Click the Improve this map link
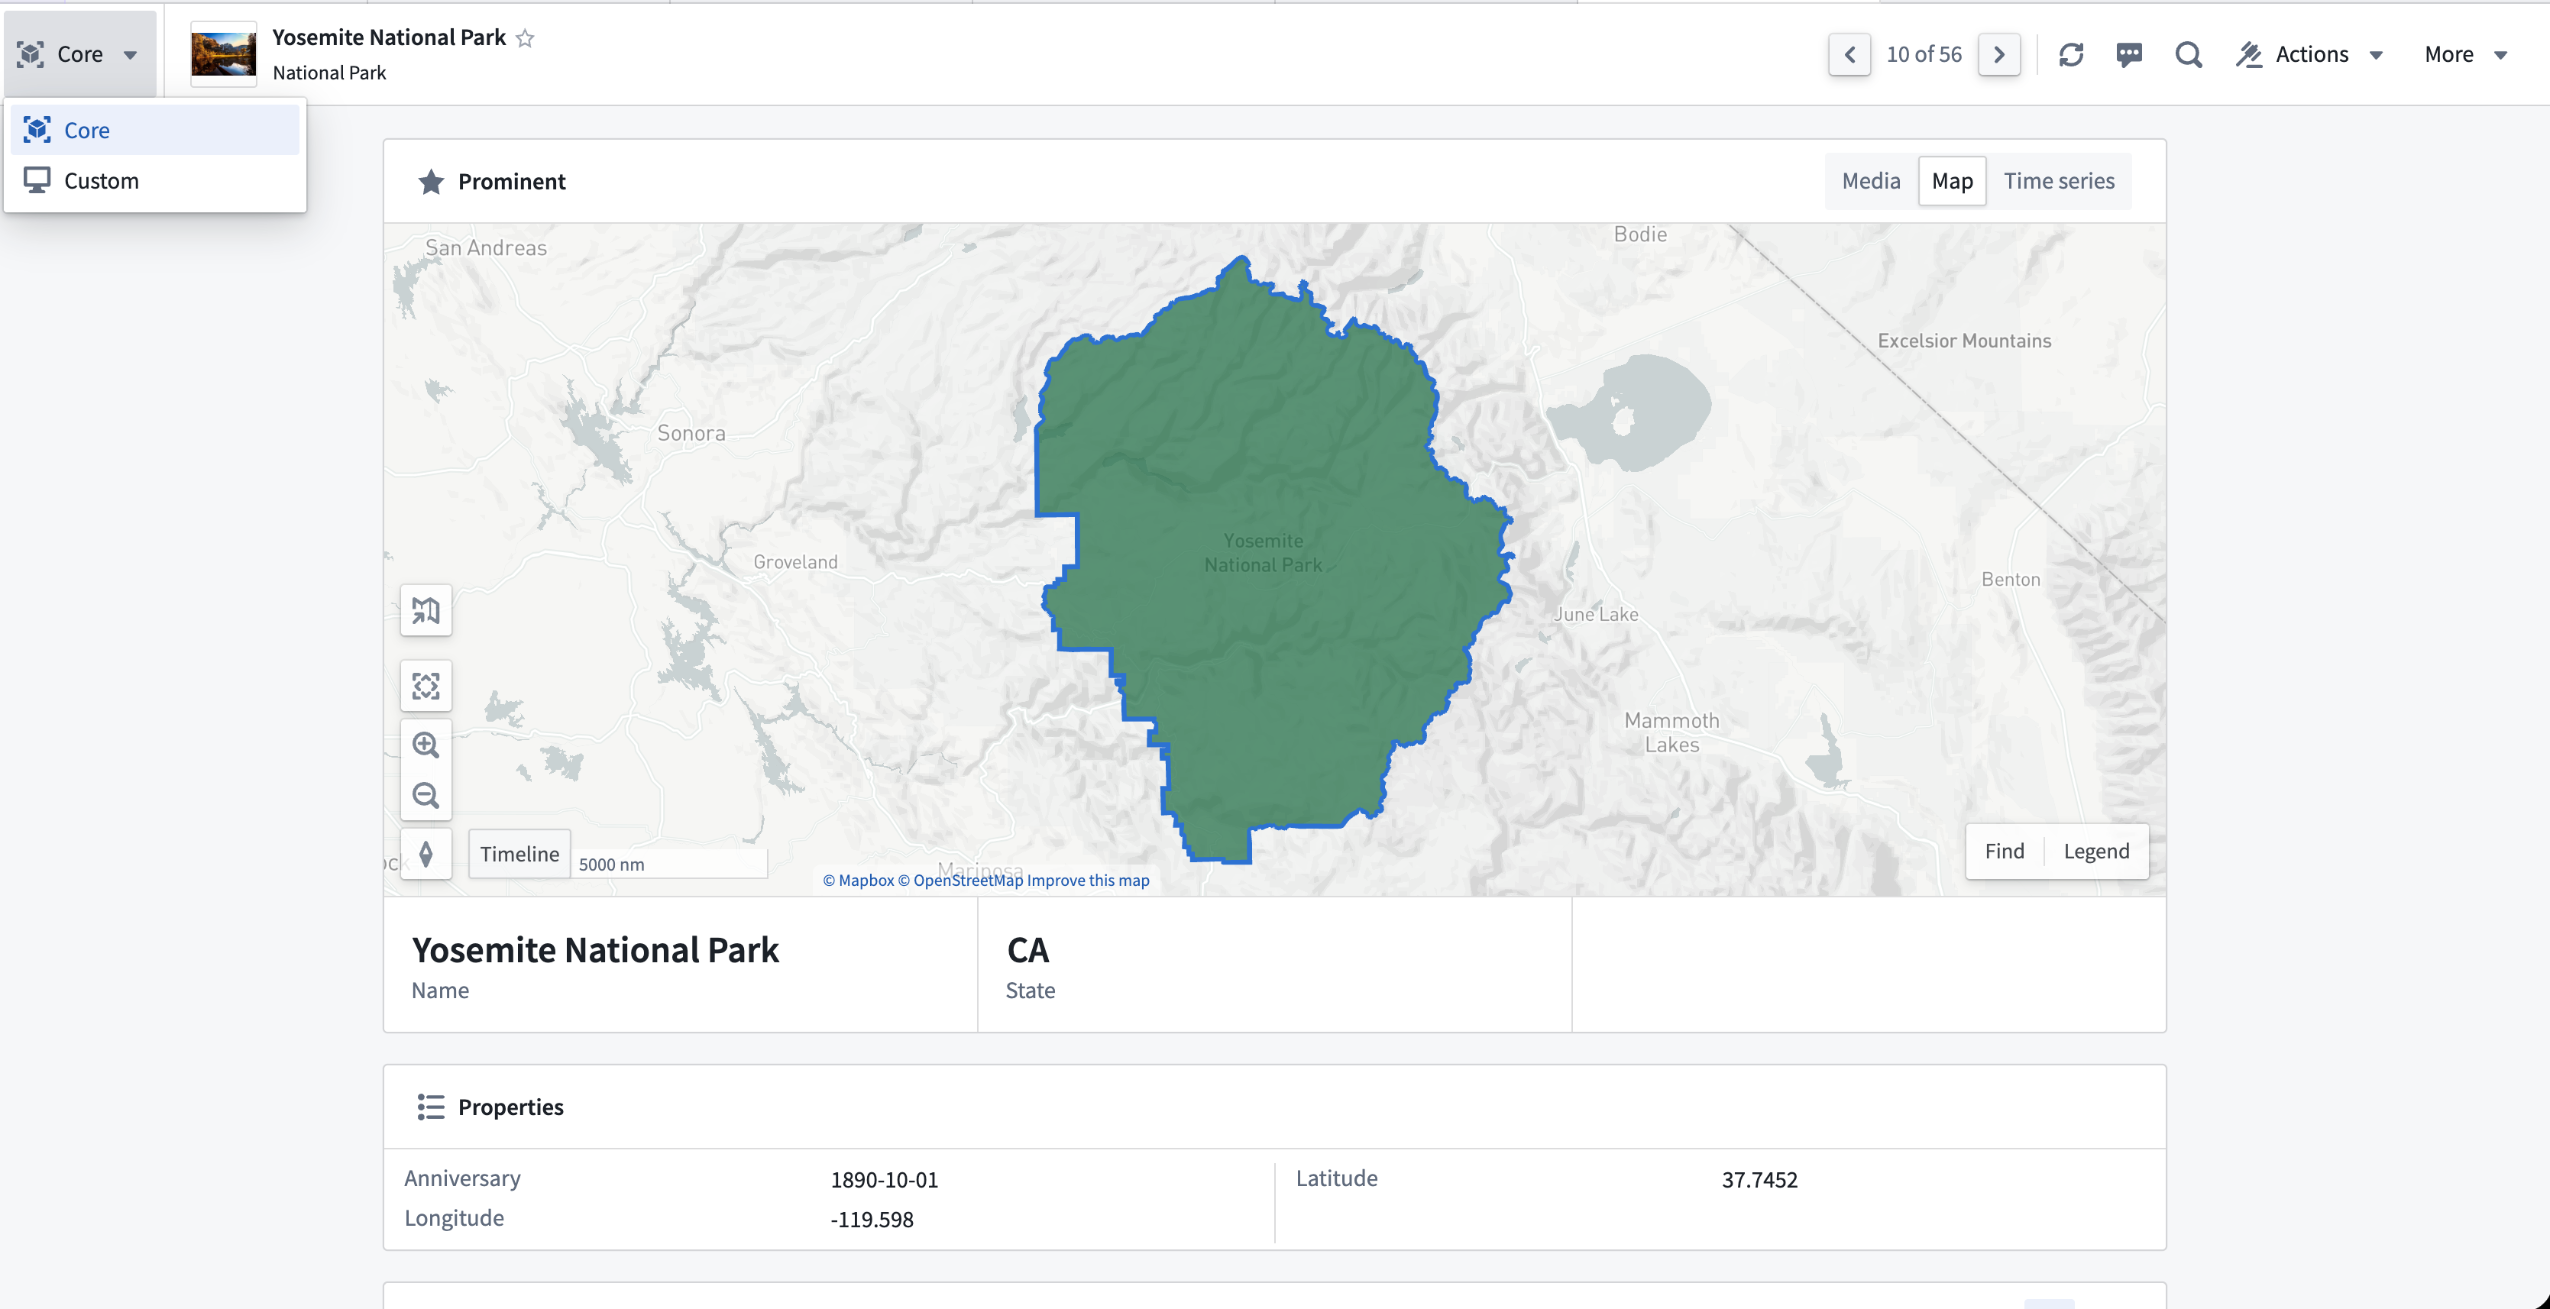Screen dimensions: 2550x1309 coord(1088,880)
